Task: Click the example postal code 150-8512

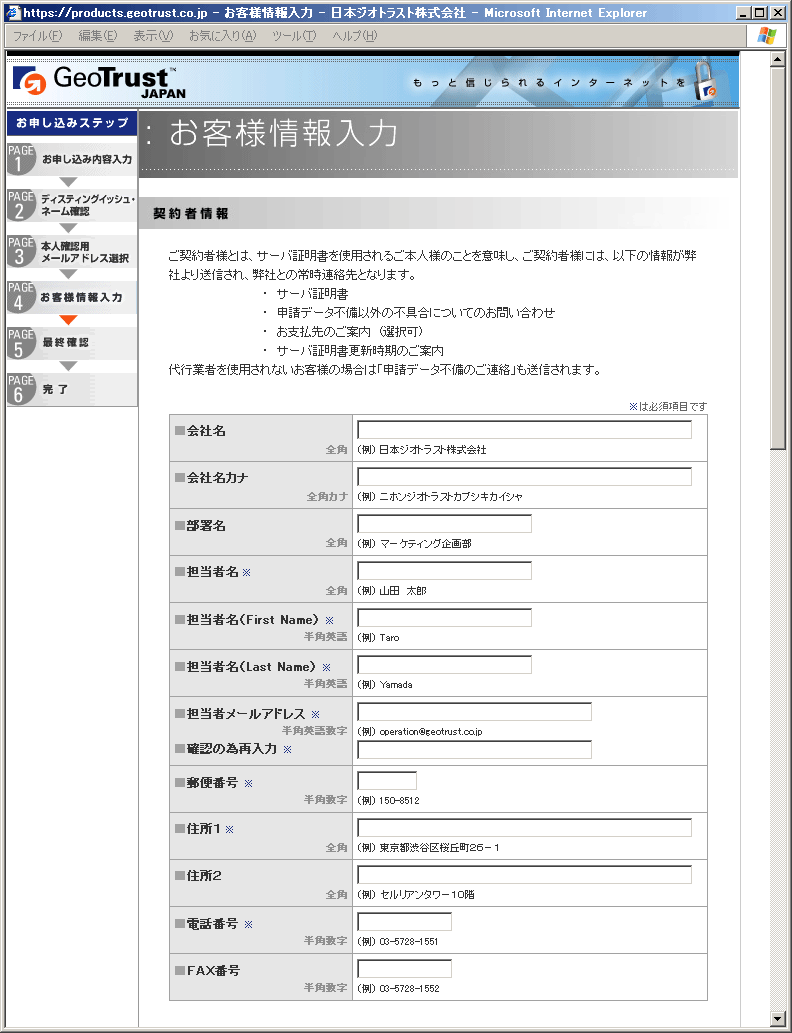Action: 399,800
